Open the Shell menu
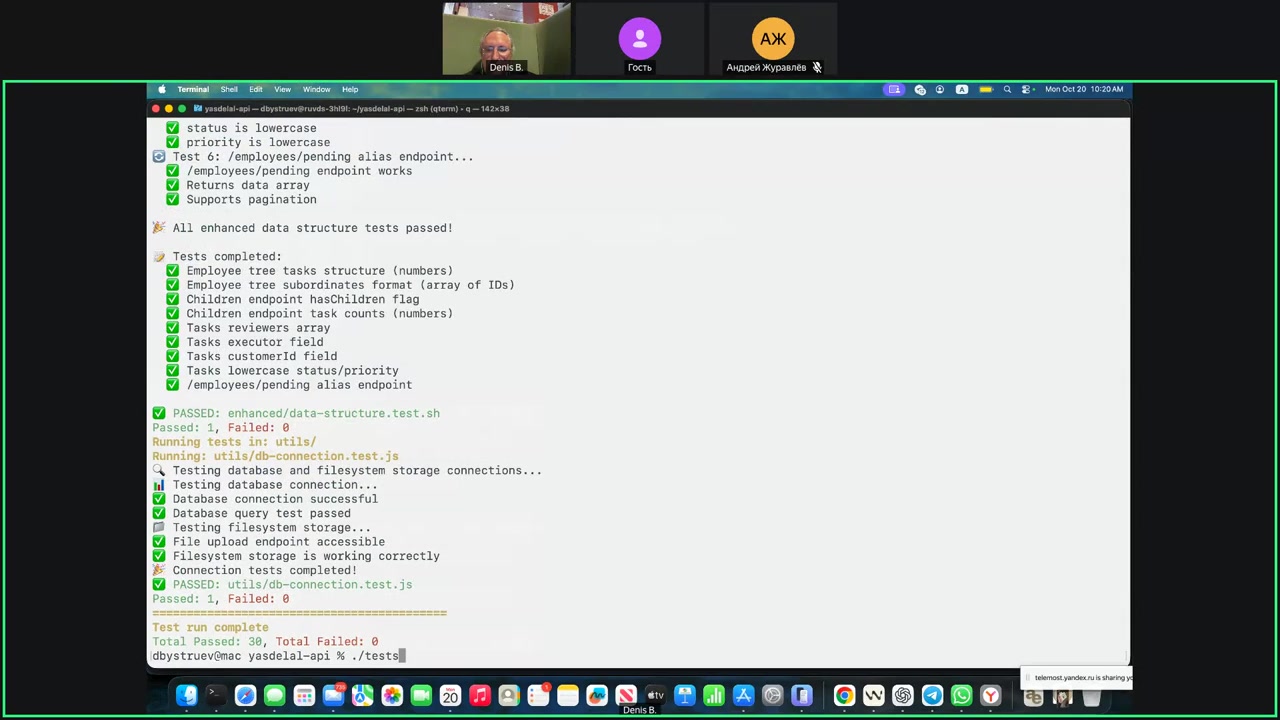1280x720 pixels. coord(229,90)
